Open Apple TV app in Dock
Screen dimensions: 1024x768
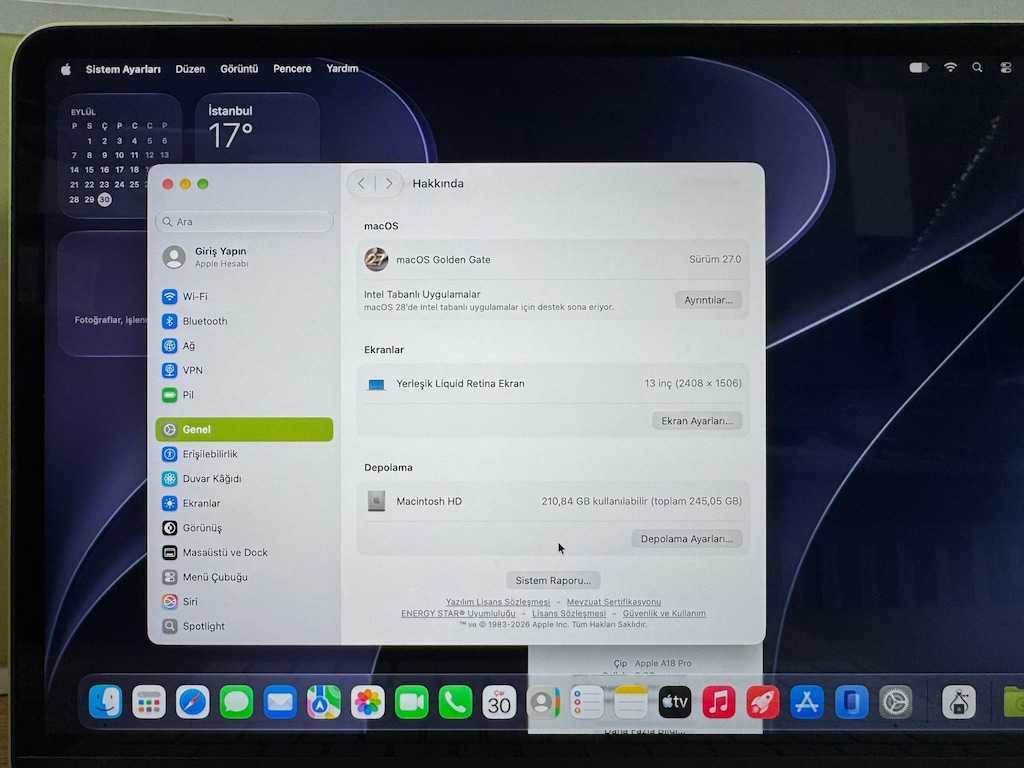tap(675, 702)
